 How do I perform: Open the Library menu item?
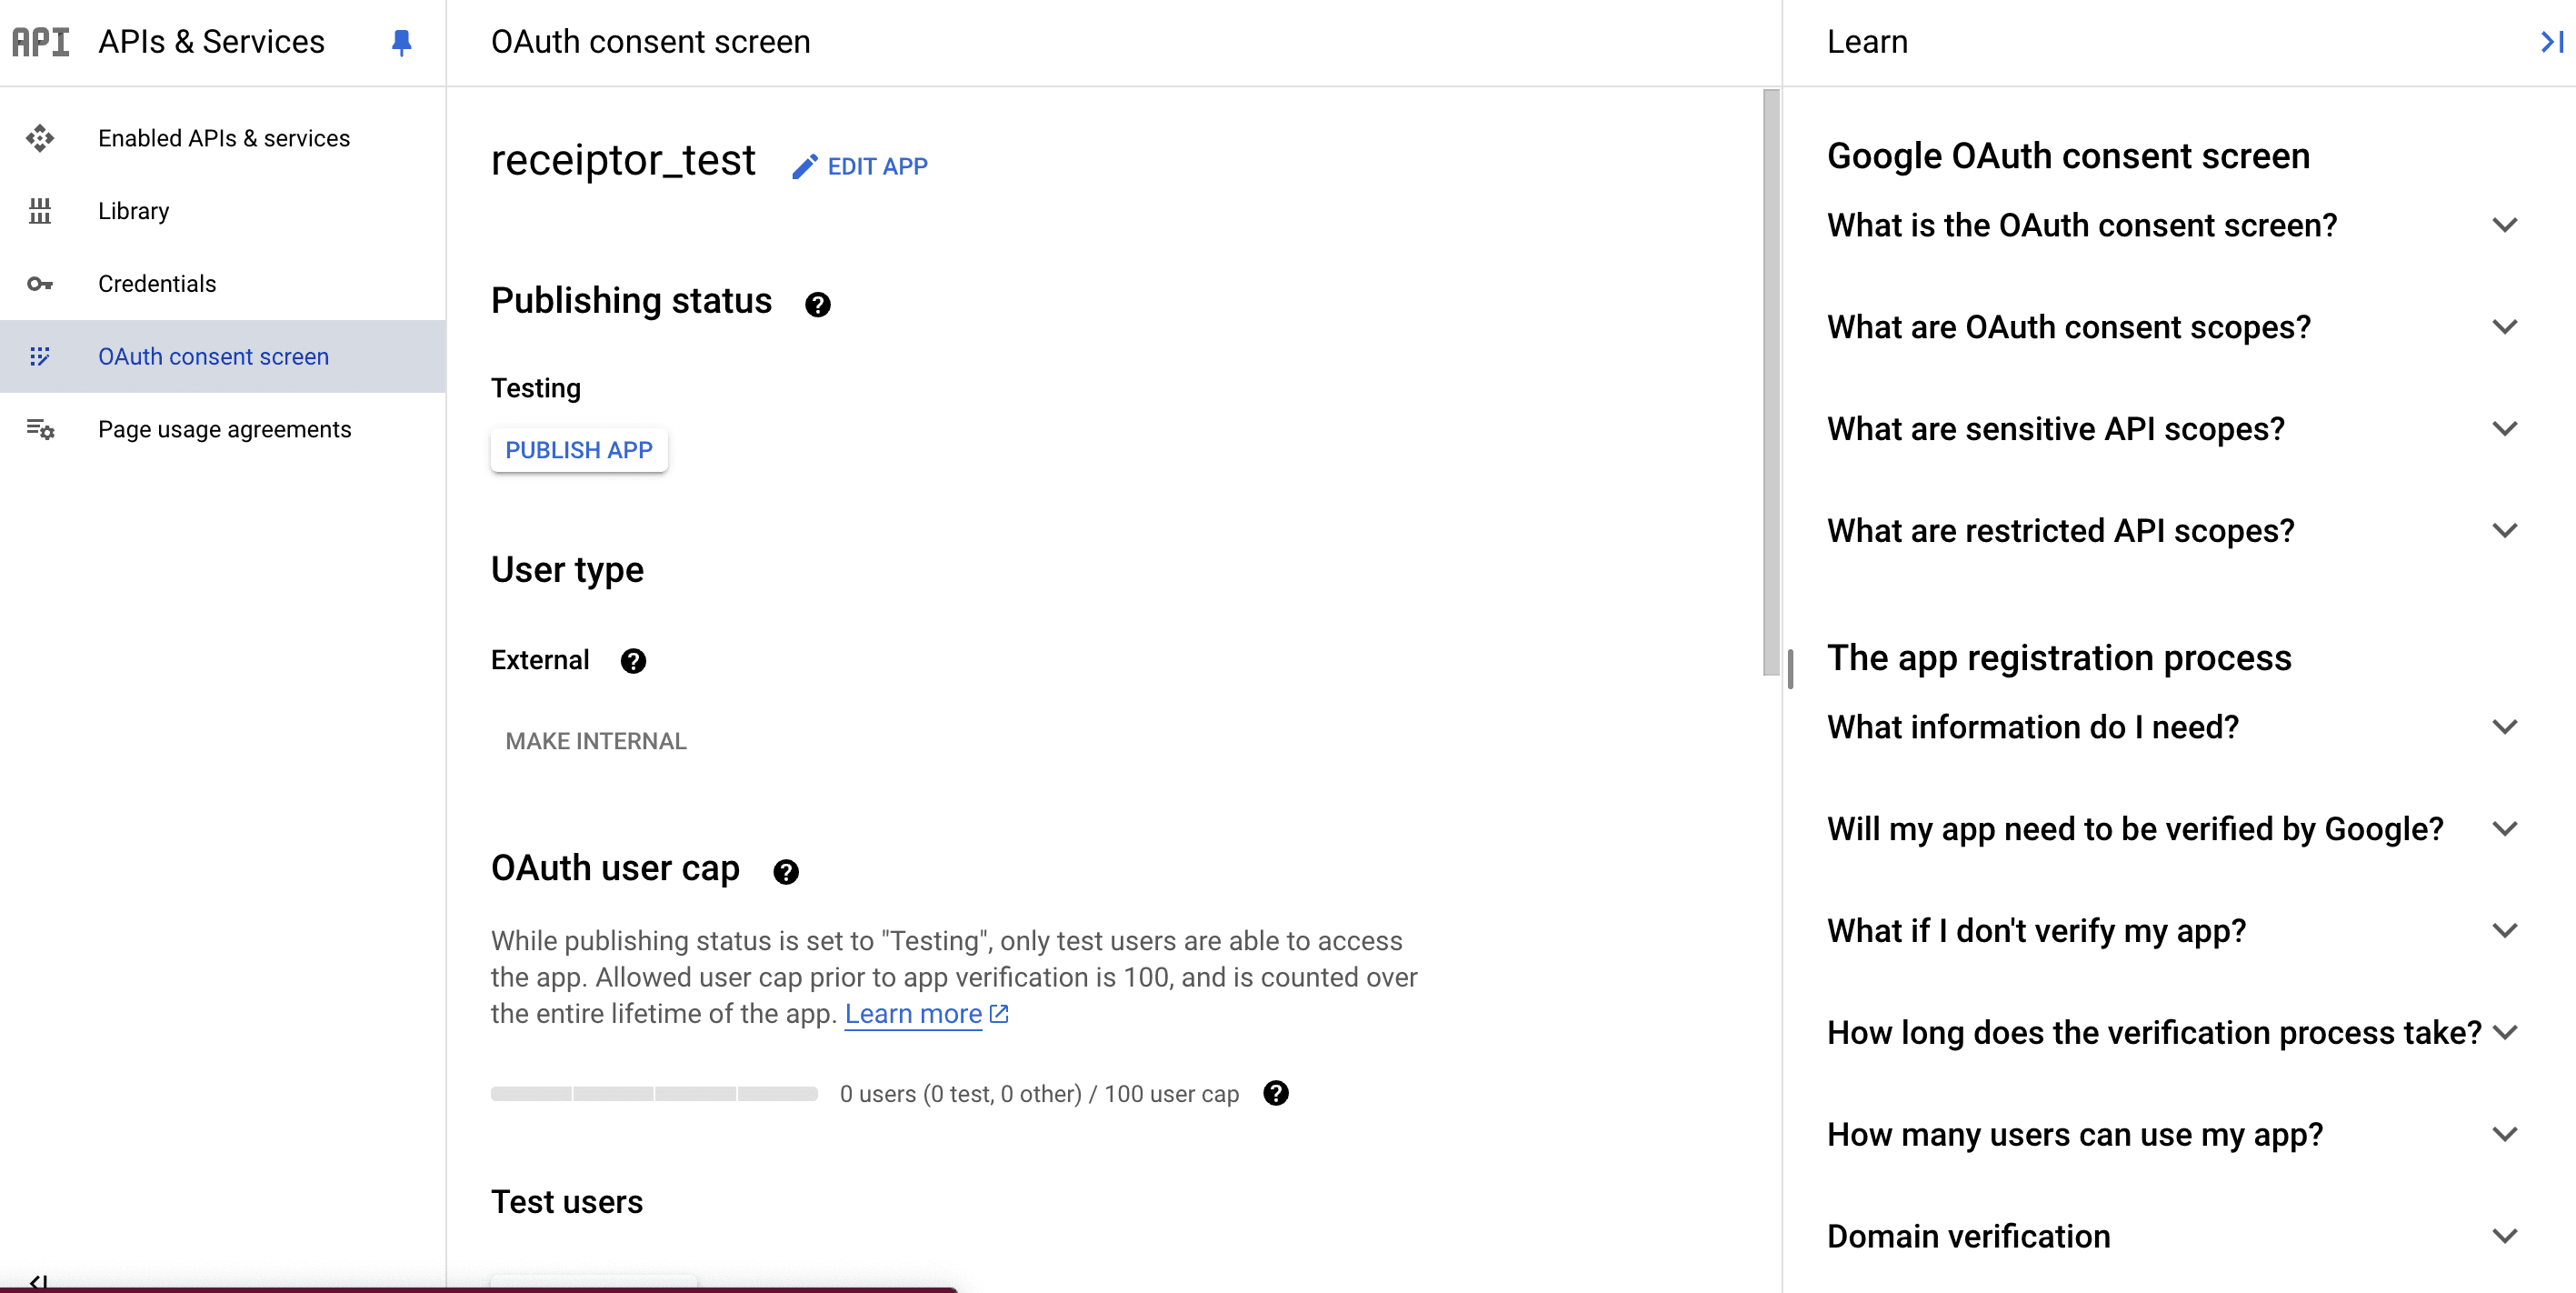click(223, 211)
